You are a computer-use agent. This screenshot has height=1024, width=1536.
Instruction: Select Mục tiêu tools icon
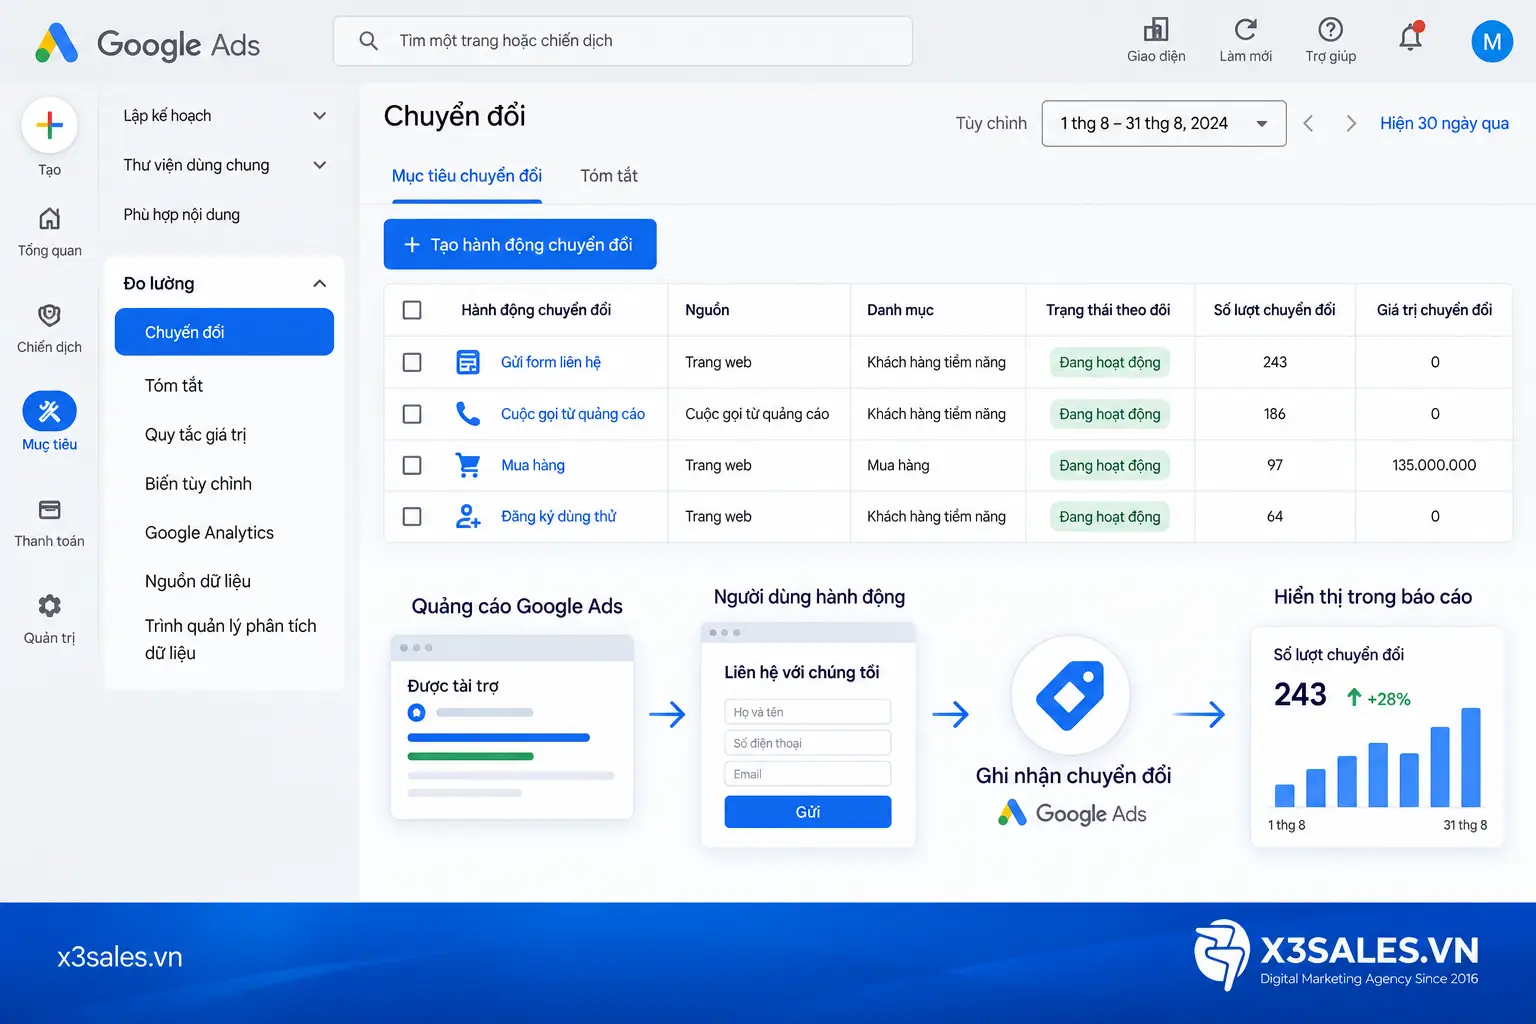pos(49,411)
